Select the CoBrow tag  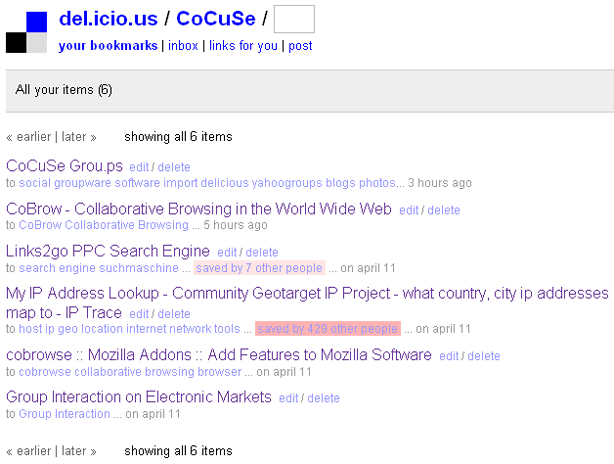40,225
